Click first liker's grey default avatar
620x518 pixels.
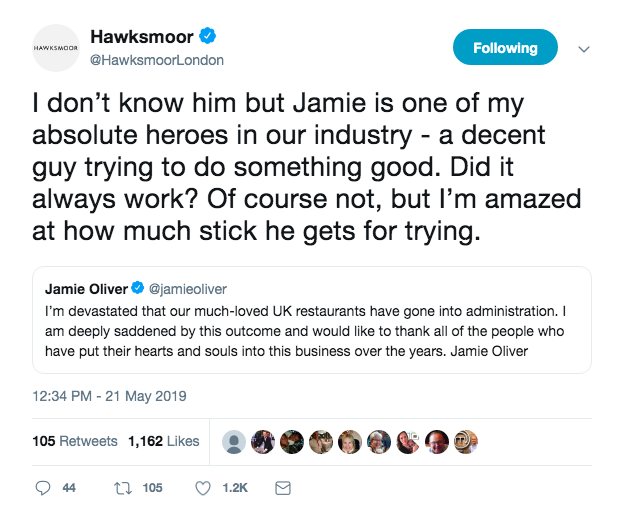[x=235, y=441]
